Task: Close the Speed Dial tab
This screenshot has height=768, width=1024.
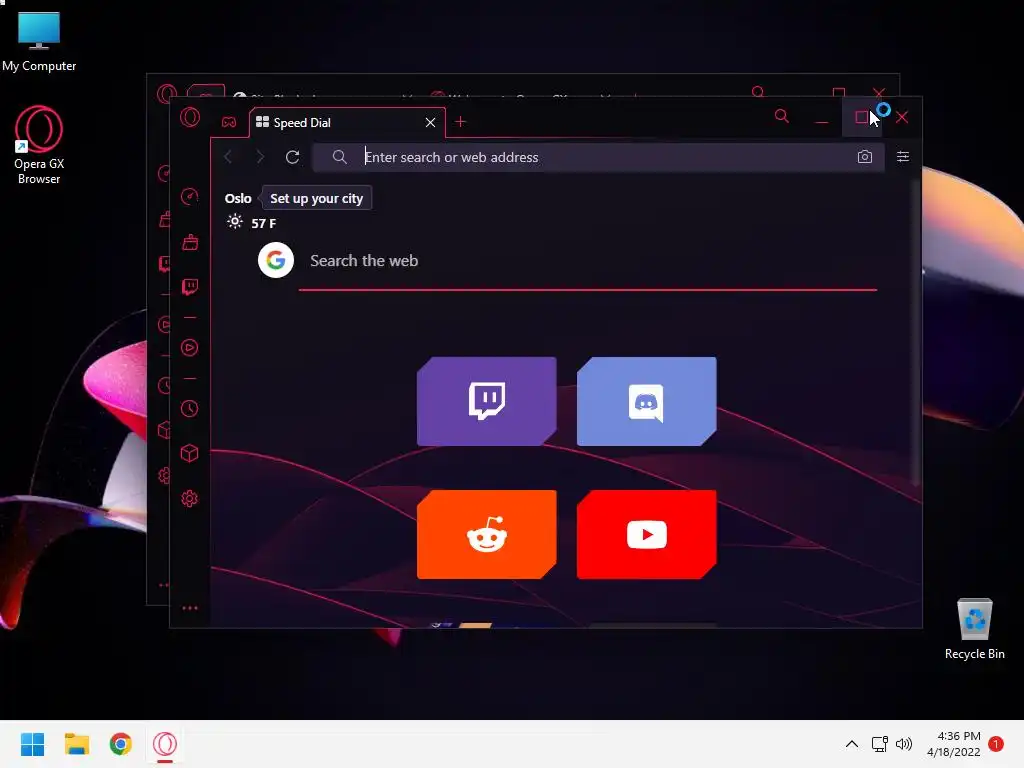Action: point(430,122)
